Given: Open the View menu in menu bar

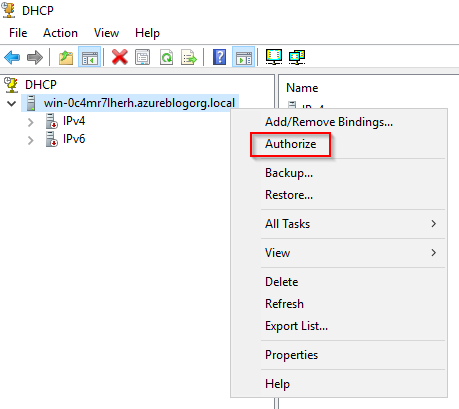Looking at the screenshot, I should coord(106,33).
